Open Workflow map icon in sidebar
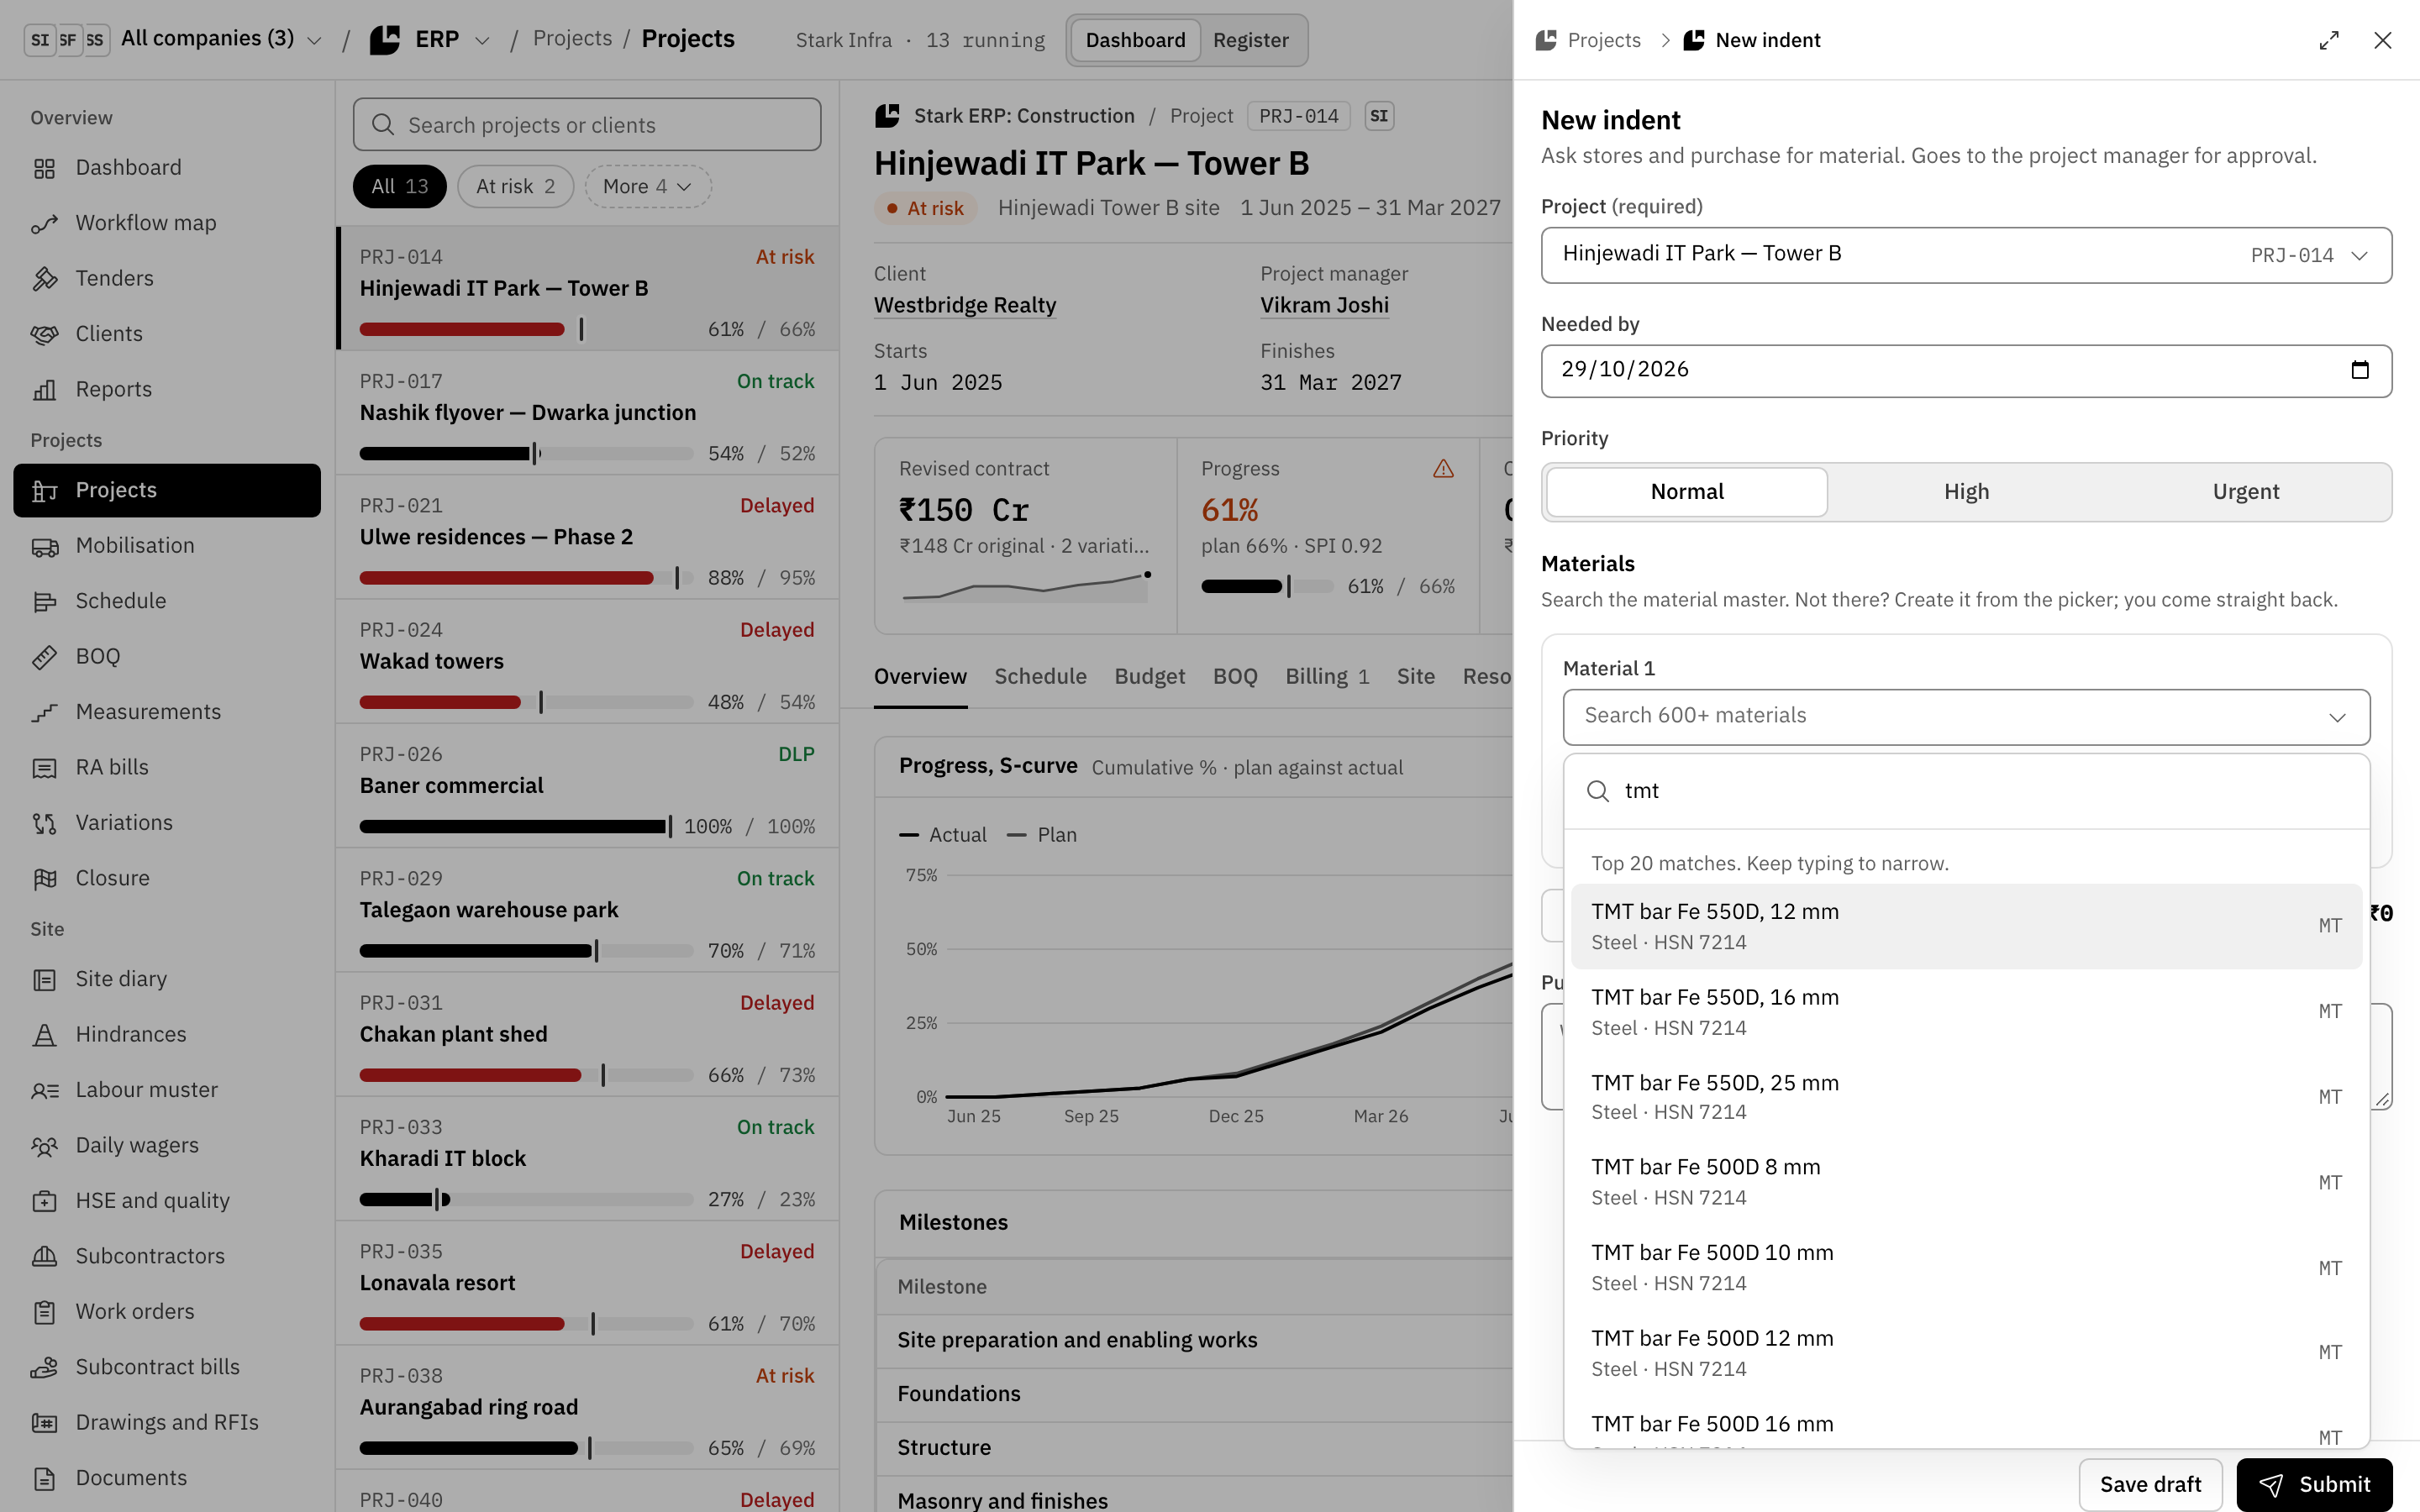 pos(44,223)
